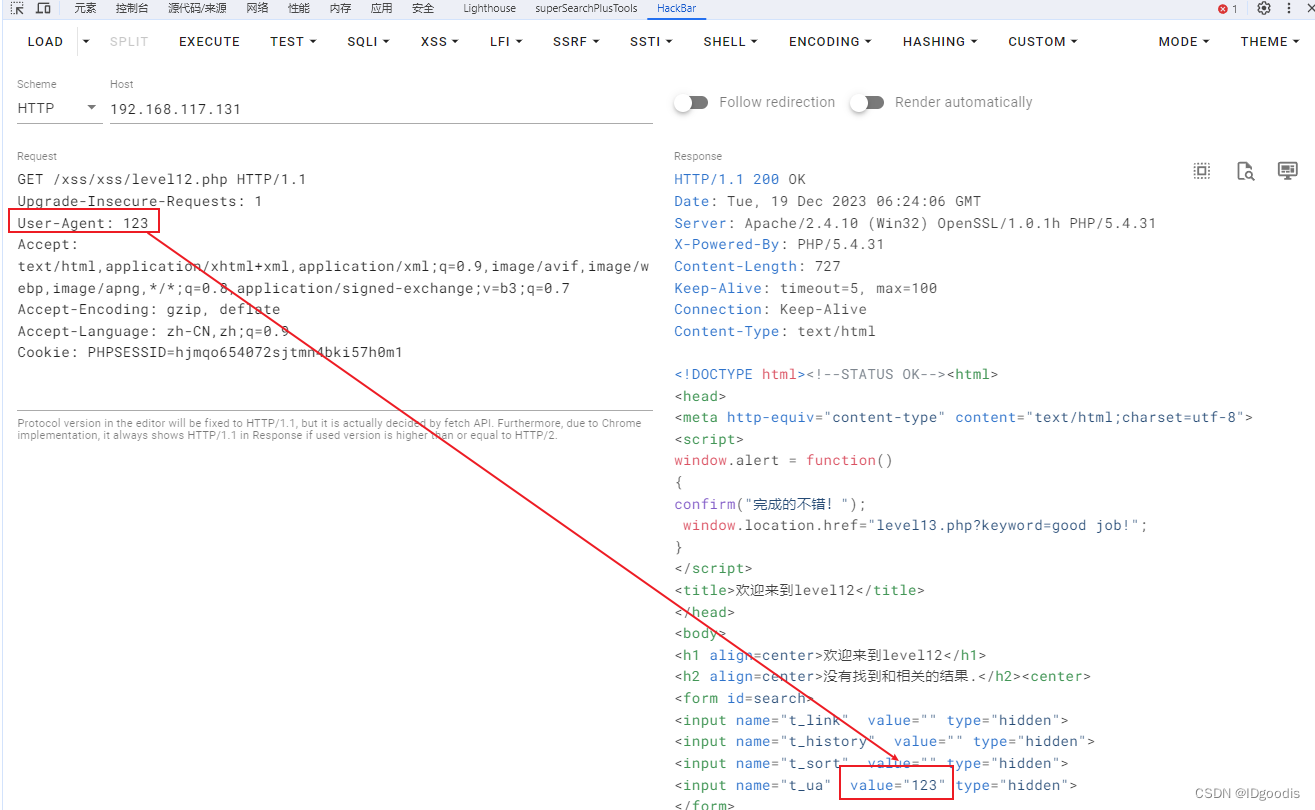Switch to the Lighthouse tab
The width and height of the screenshot is (1315, 810).
click(490, 8)
